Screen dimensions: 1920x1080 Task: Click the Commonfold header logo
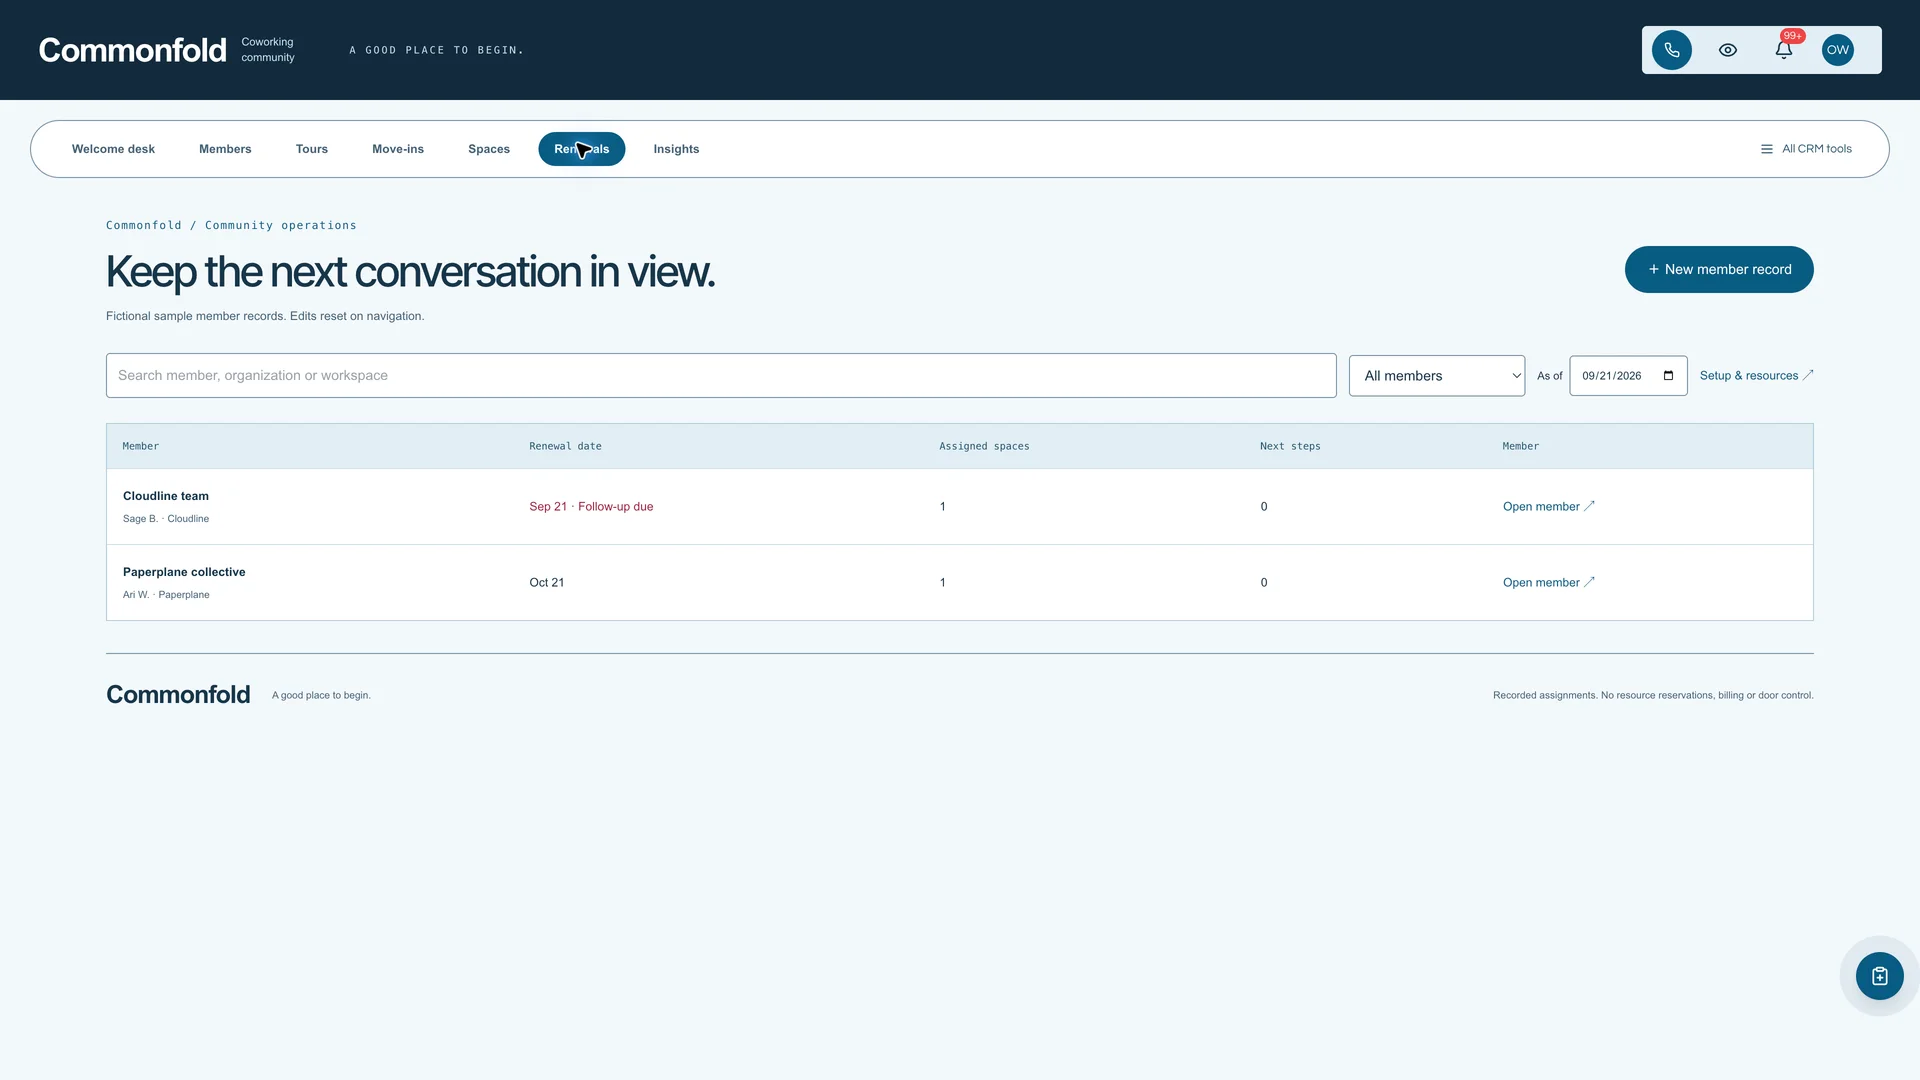[x=132, y=50]
